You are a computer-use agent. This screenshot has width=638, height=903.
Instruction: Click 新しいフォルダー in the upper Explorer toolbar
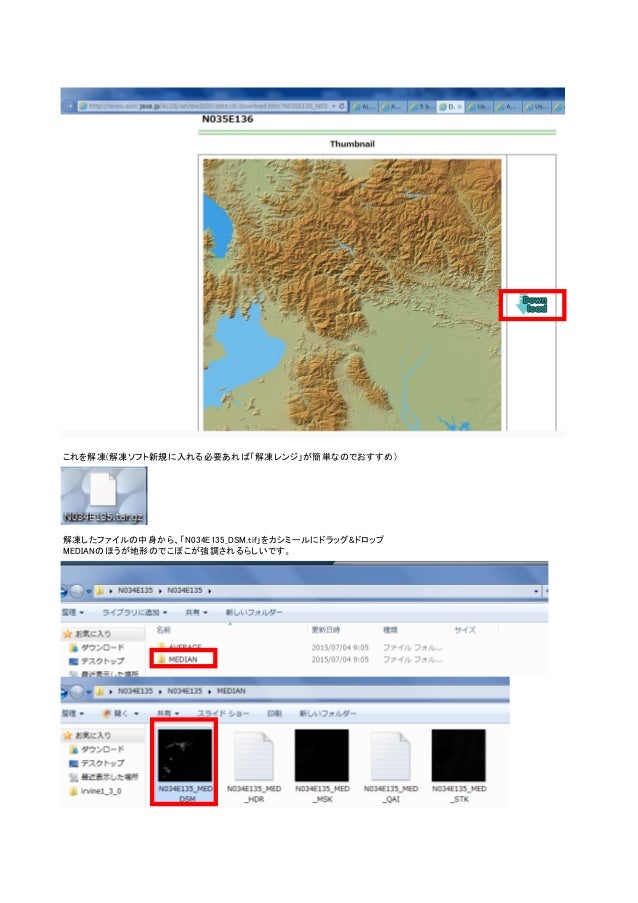253,612
